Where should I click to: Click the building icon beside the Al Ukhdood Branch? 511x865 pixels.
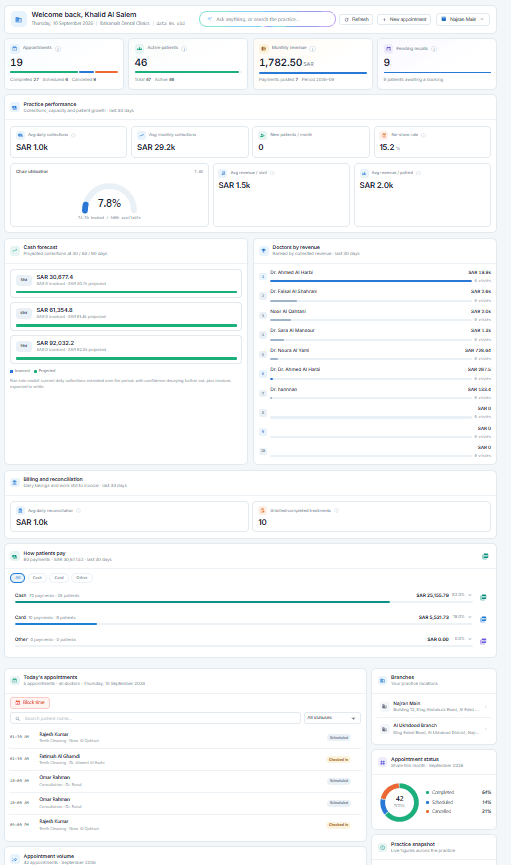pos(384,729)
